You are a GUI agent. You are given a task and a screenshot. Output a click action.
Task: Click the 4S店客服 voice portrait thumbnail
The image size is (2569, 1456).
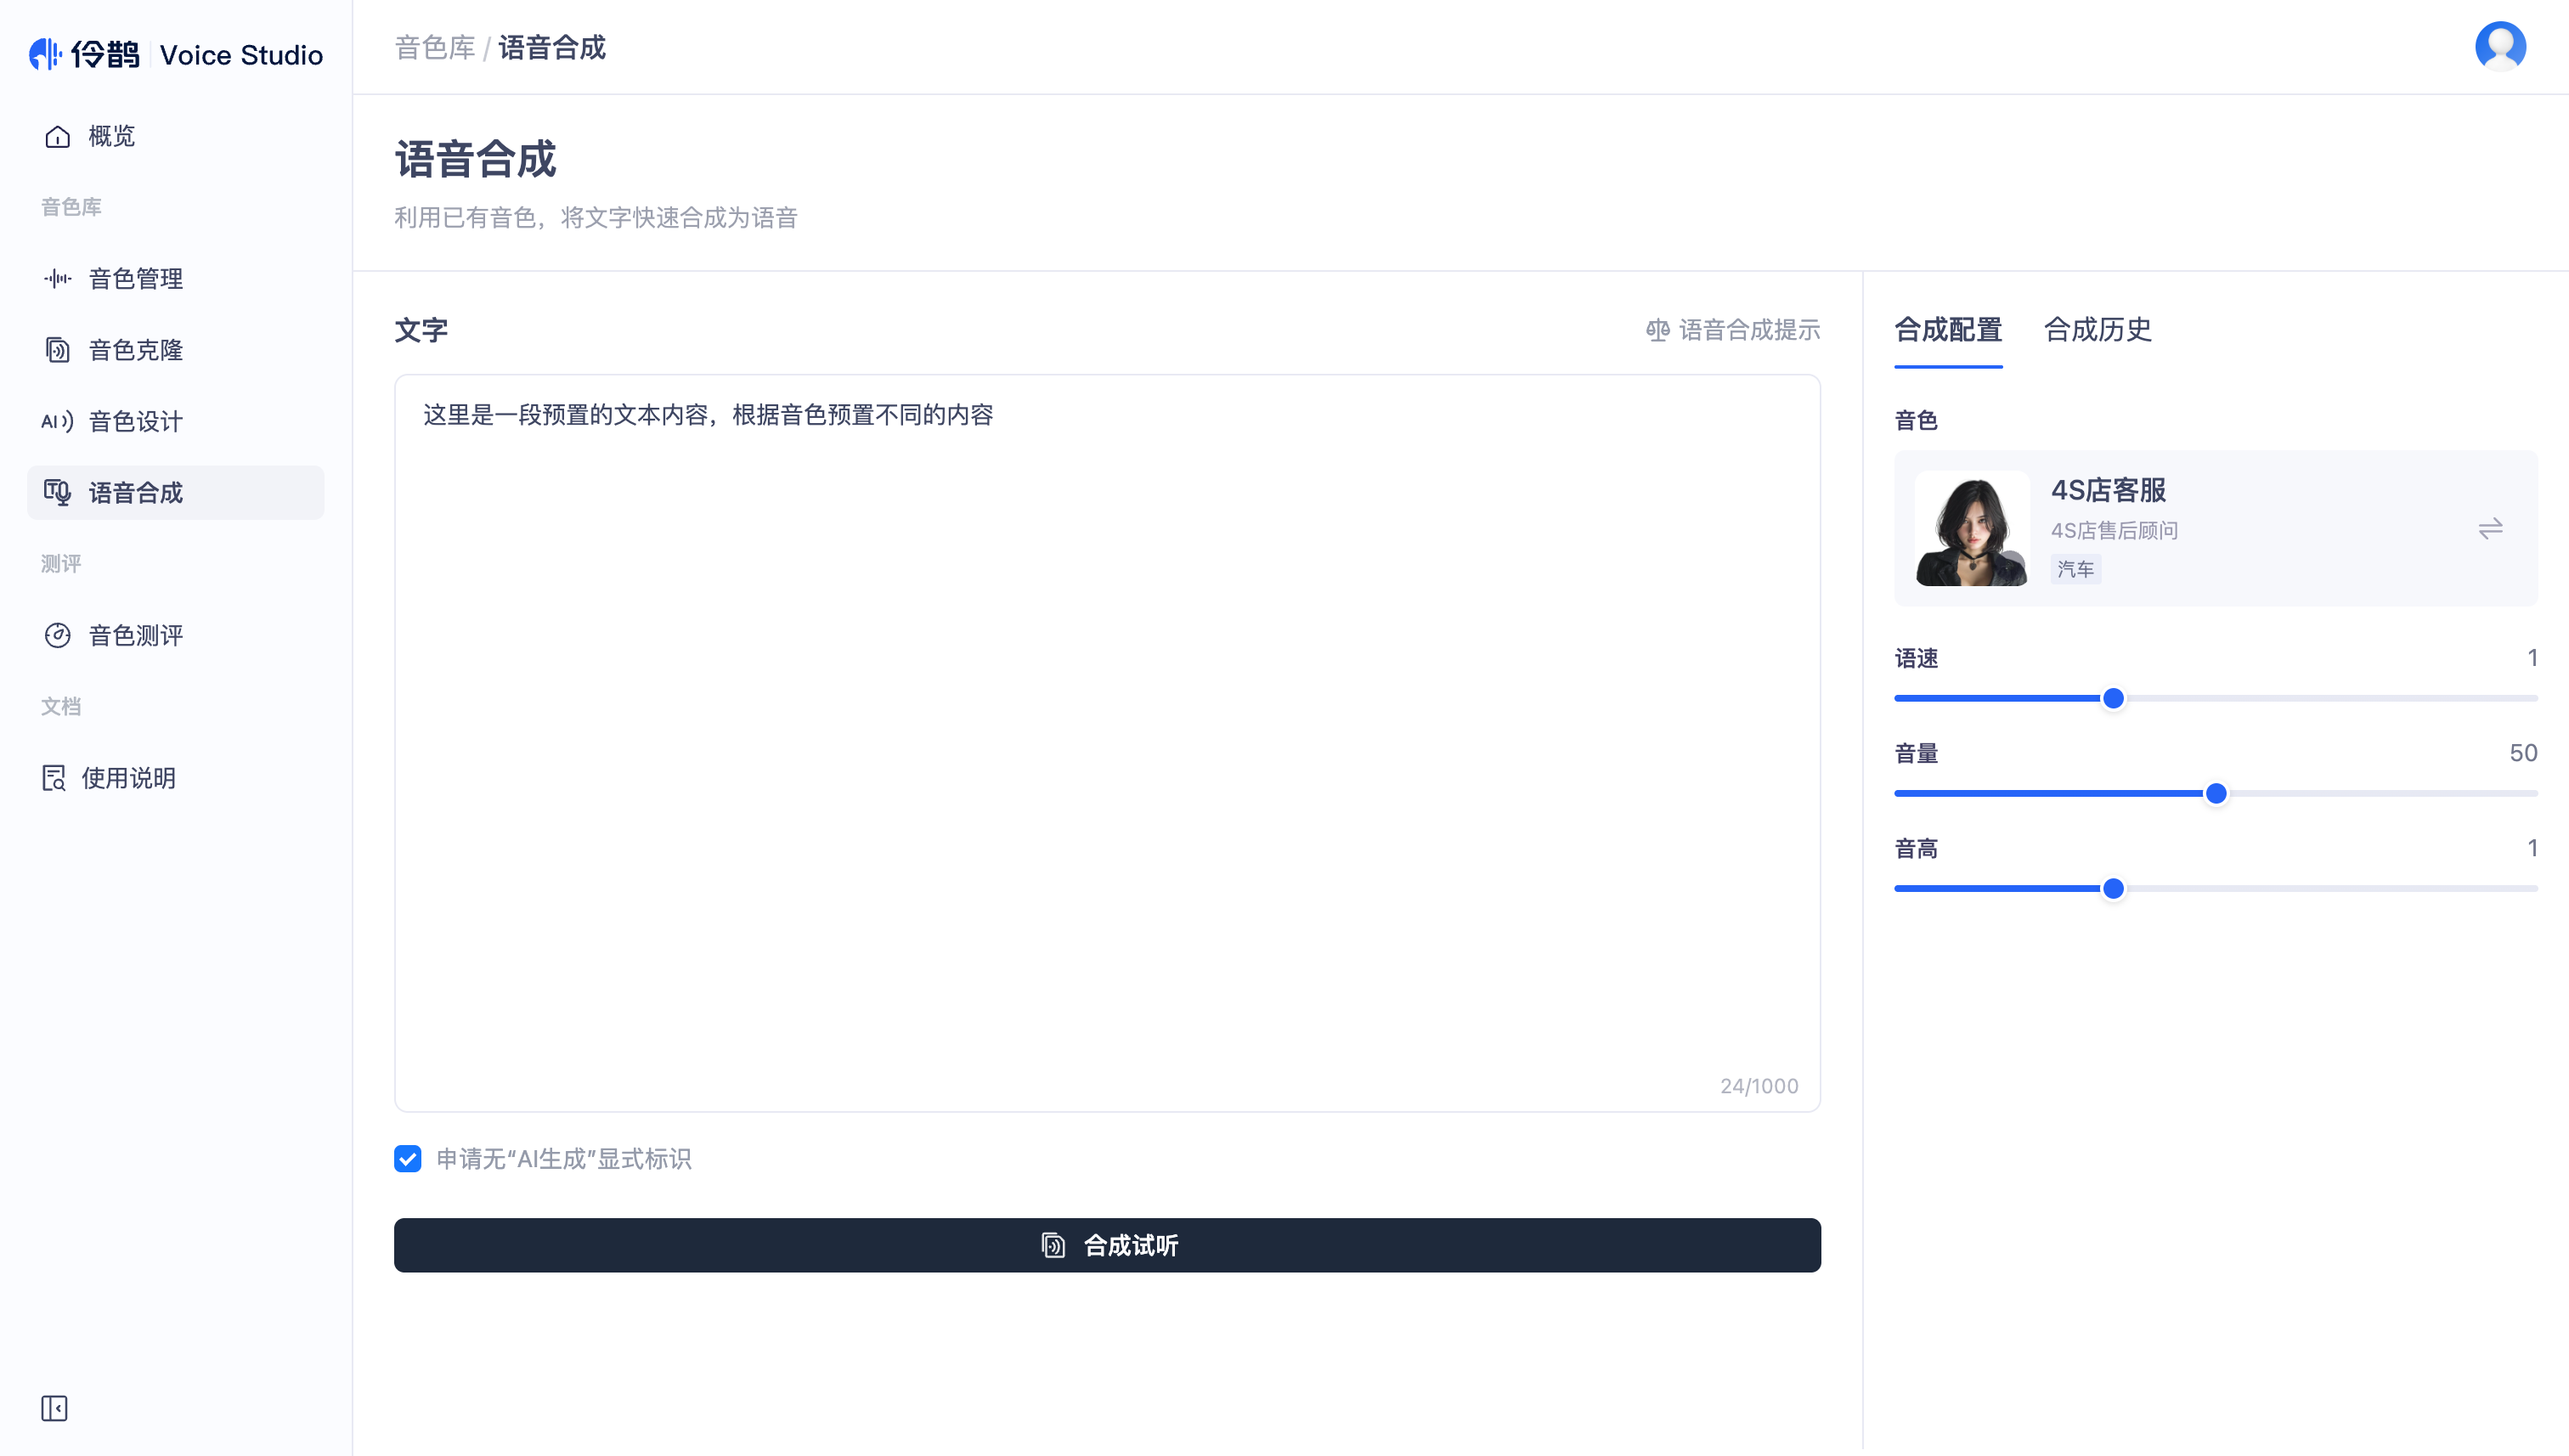1972,528
